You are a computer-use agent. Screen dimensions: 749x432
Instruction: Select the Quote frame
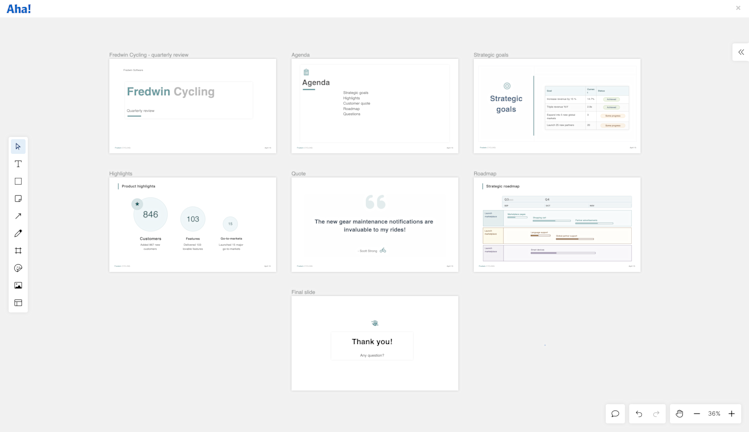[375, 225]
